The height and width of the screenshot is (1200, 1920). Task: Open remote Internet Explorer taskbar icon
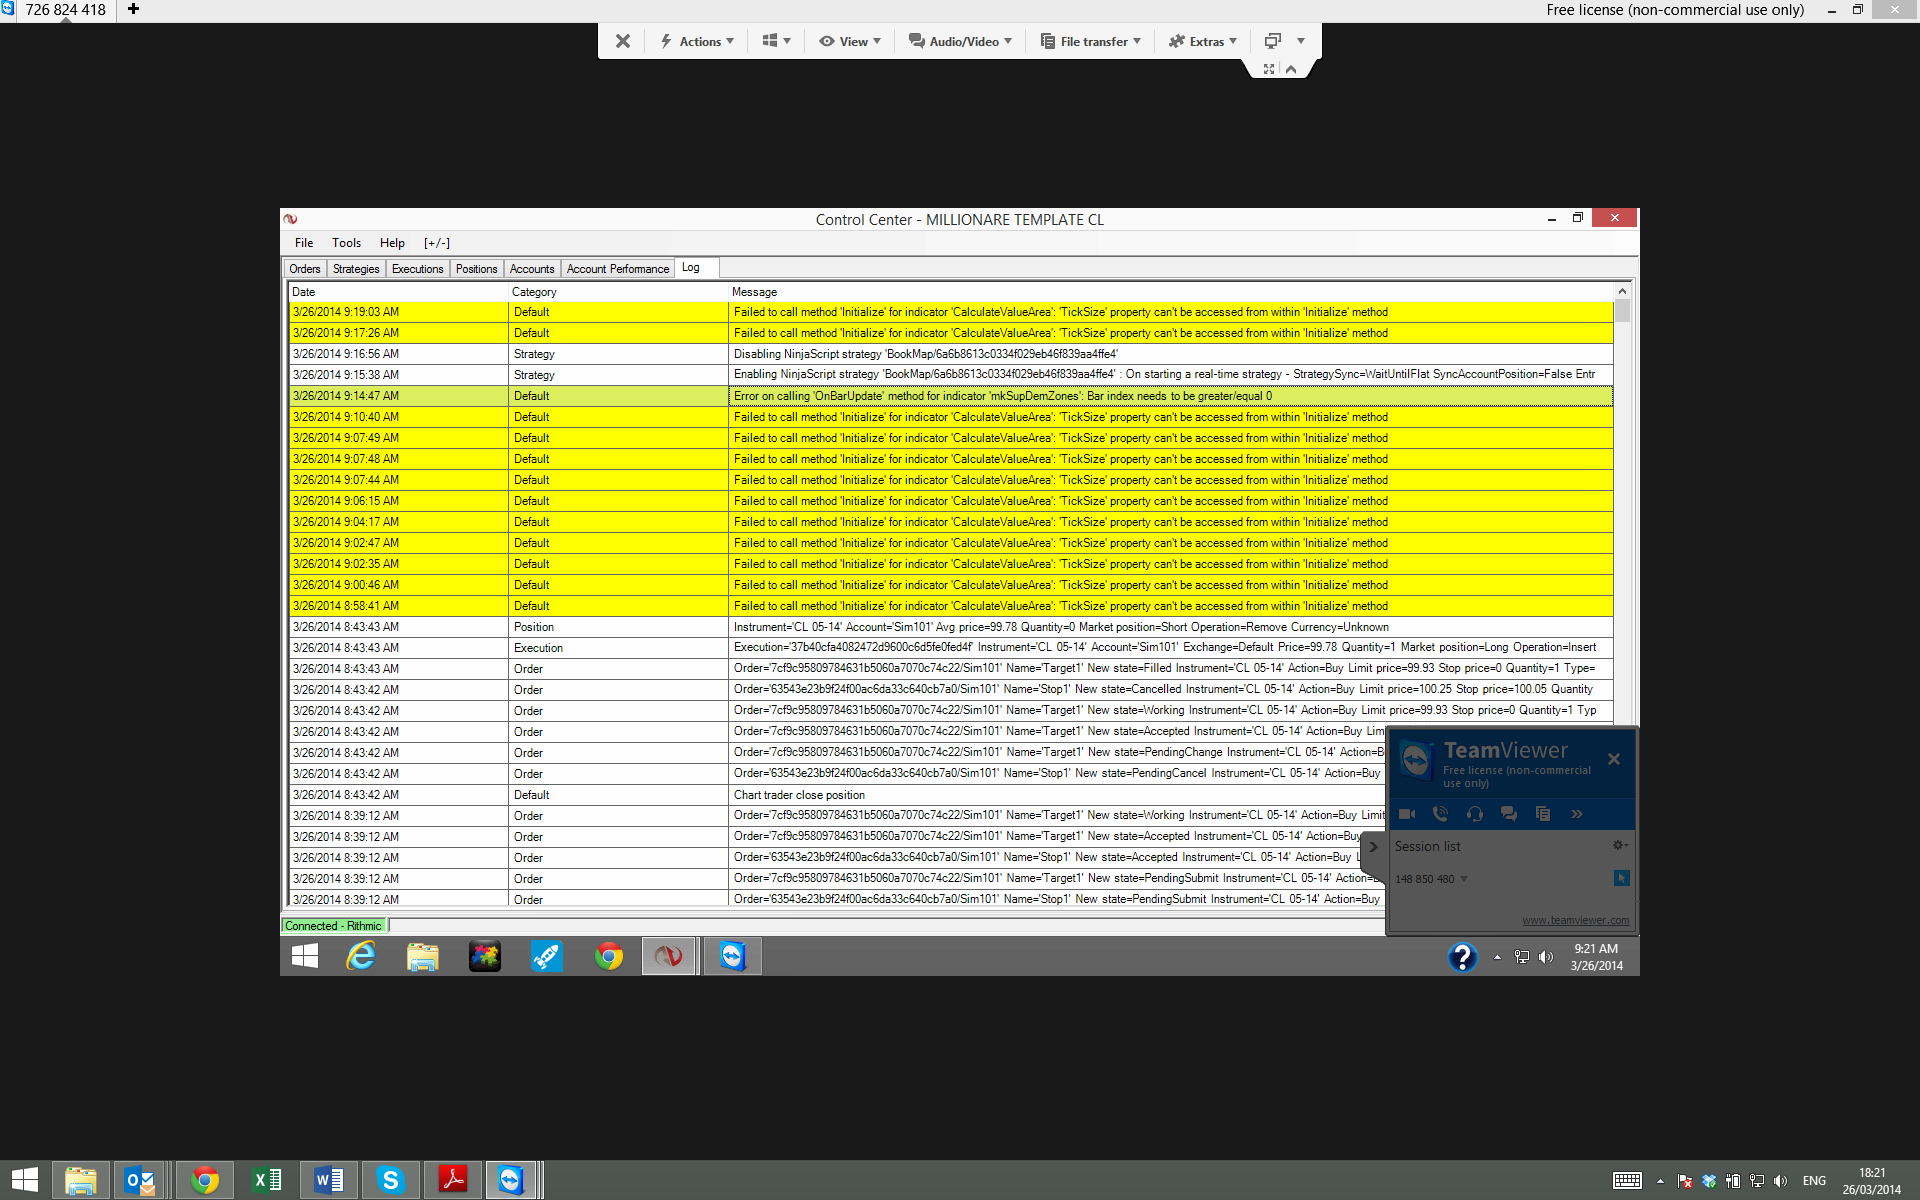click(x=360, y=956)
